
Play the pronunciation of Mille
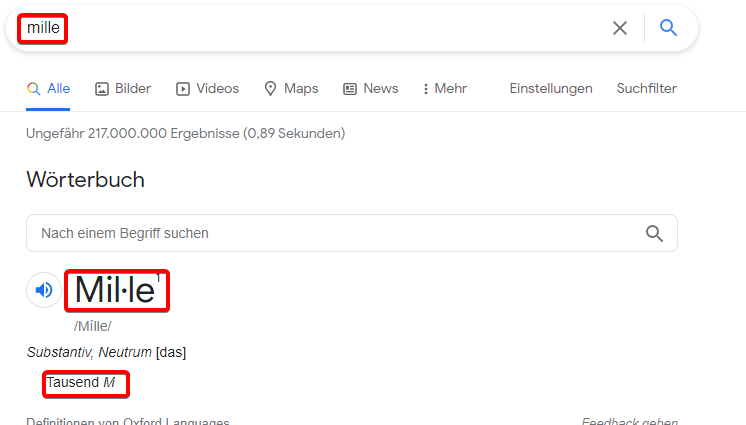[x=44, y=290]
